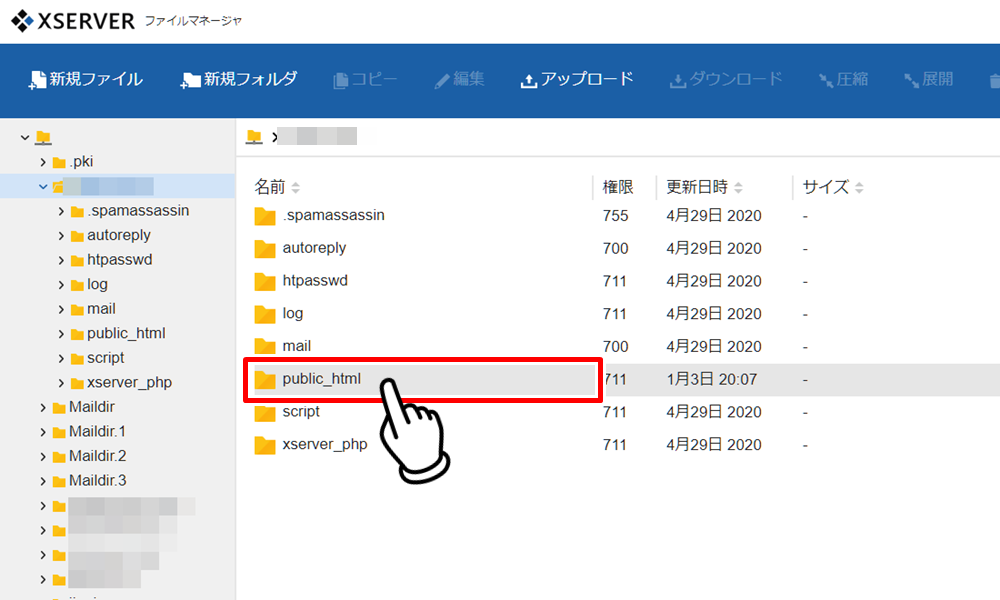Image resolution: width=1000 pixels, height=600 pixels.
Task: Select xserver_php in the folder tree
Action: [129, 383]
